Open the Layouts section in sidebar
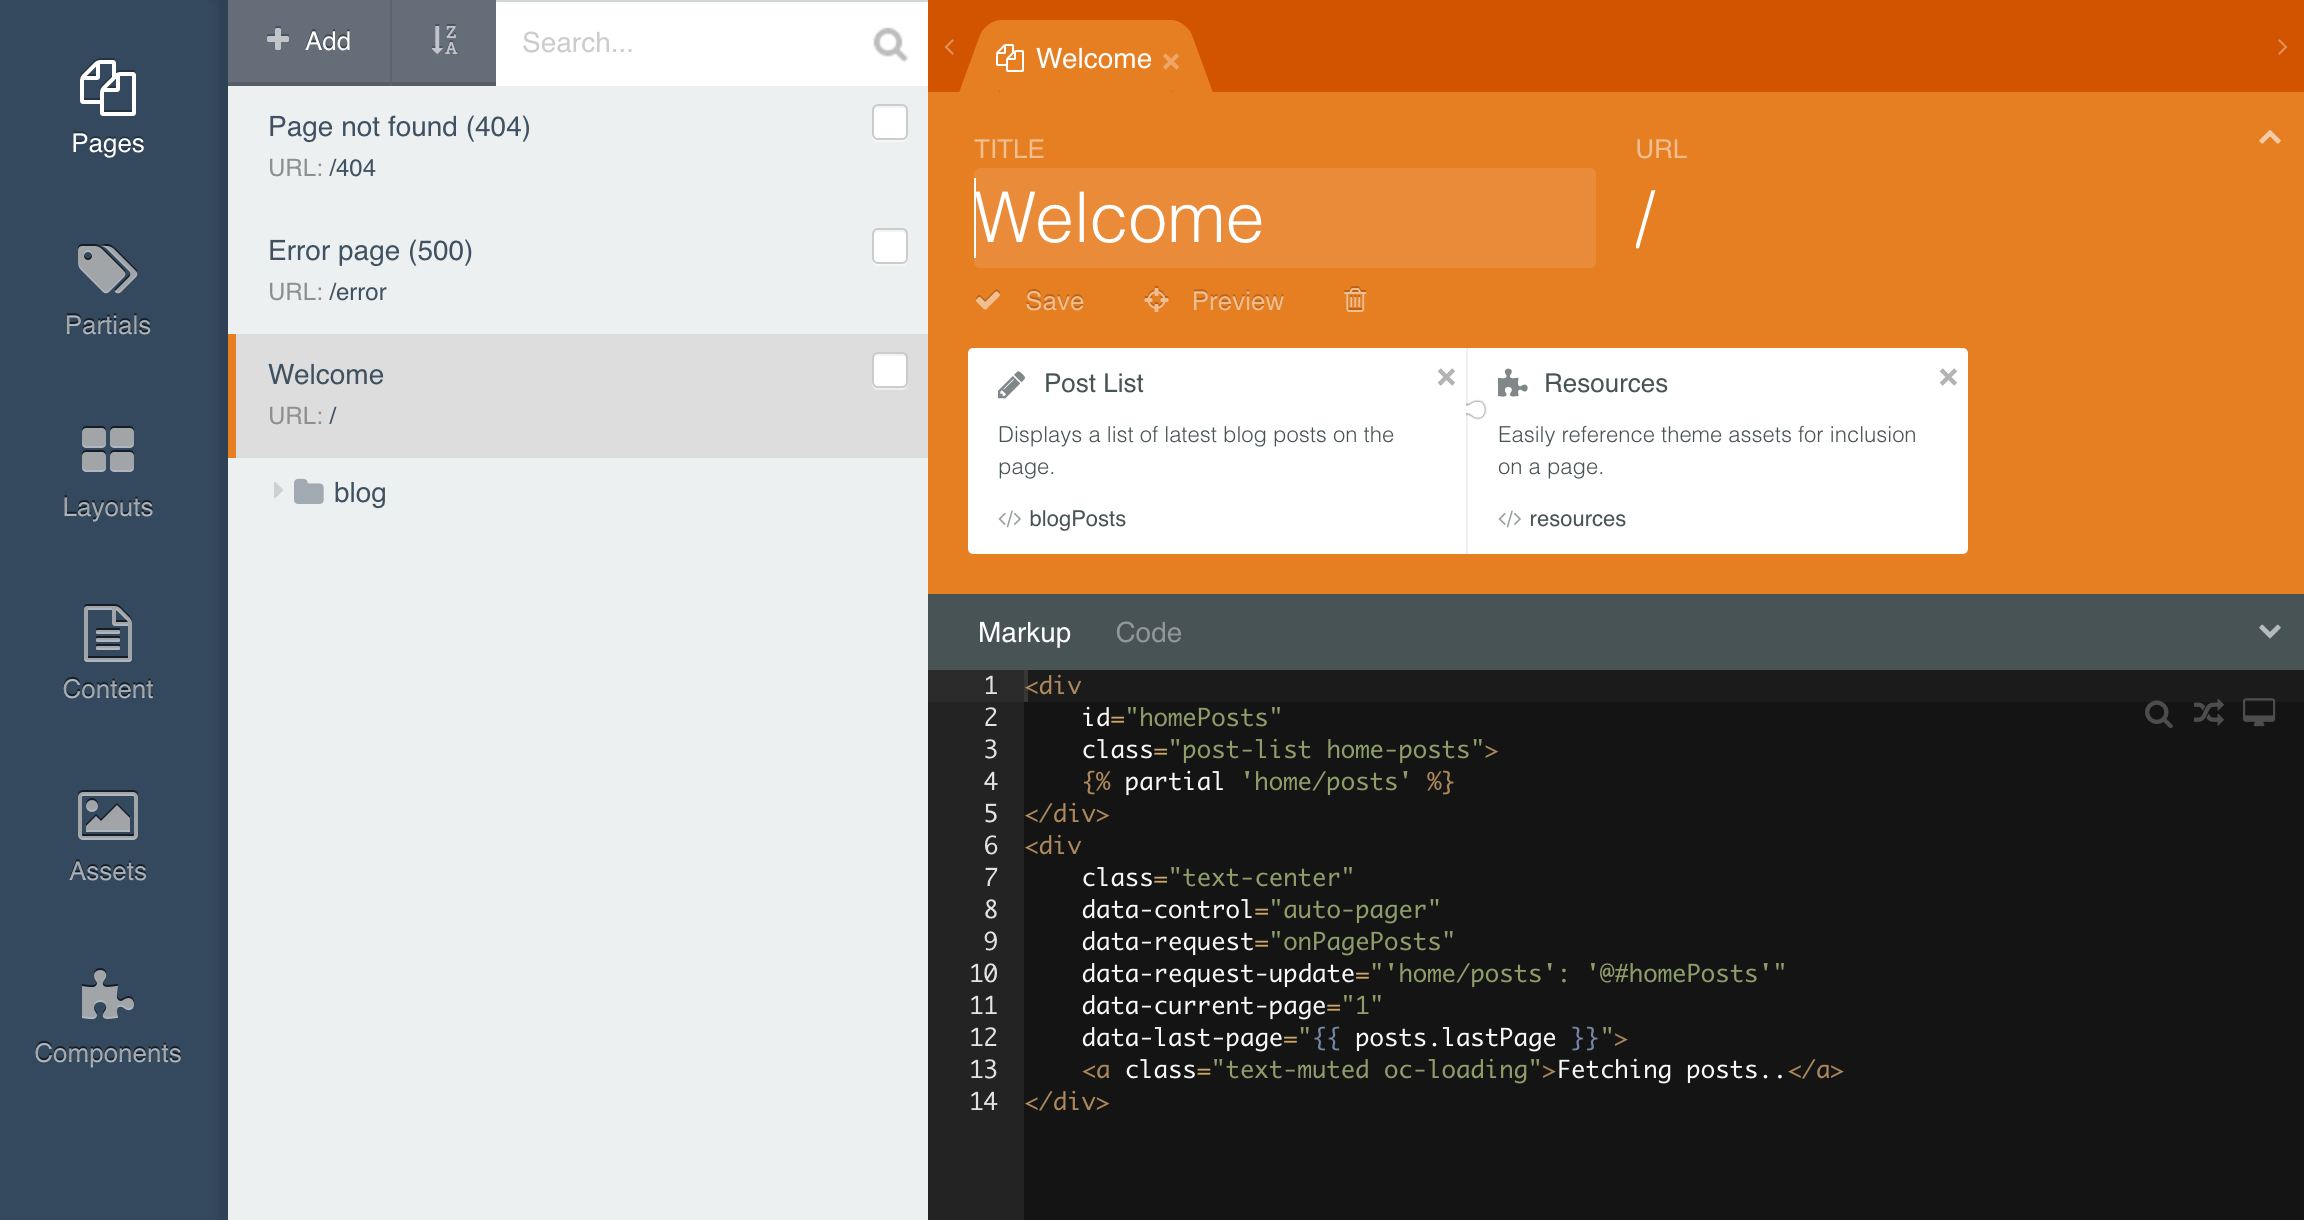This screenshot has height=1220, width=2304. coord(108,471)
